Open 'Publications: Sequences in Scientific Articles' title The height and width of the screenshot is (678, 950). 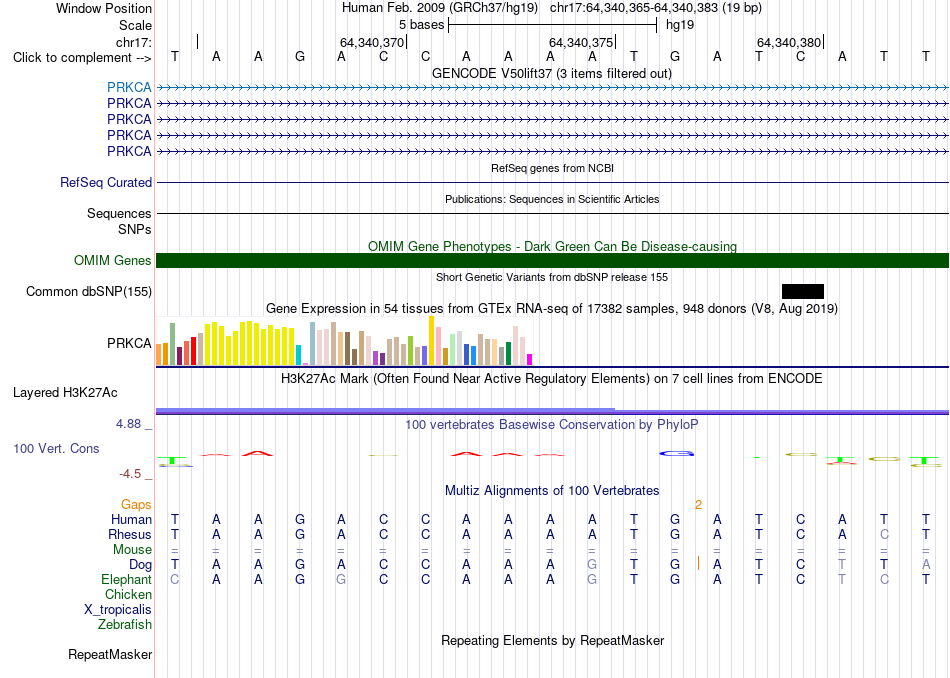point(552,199)
